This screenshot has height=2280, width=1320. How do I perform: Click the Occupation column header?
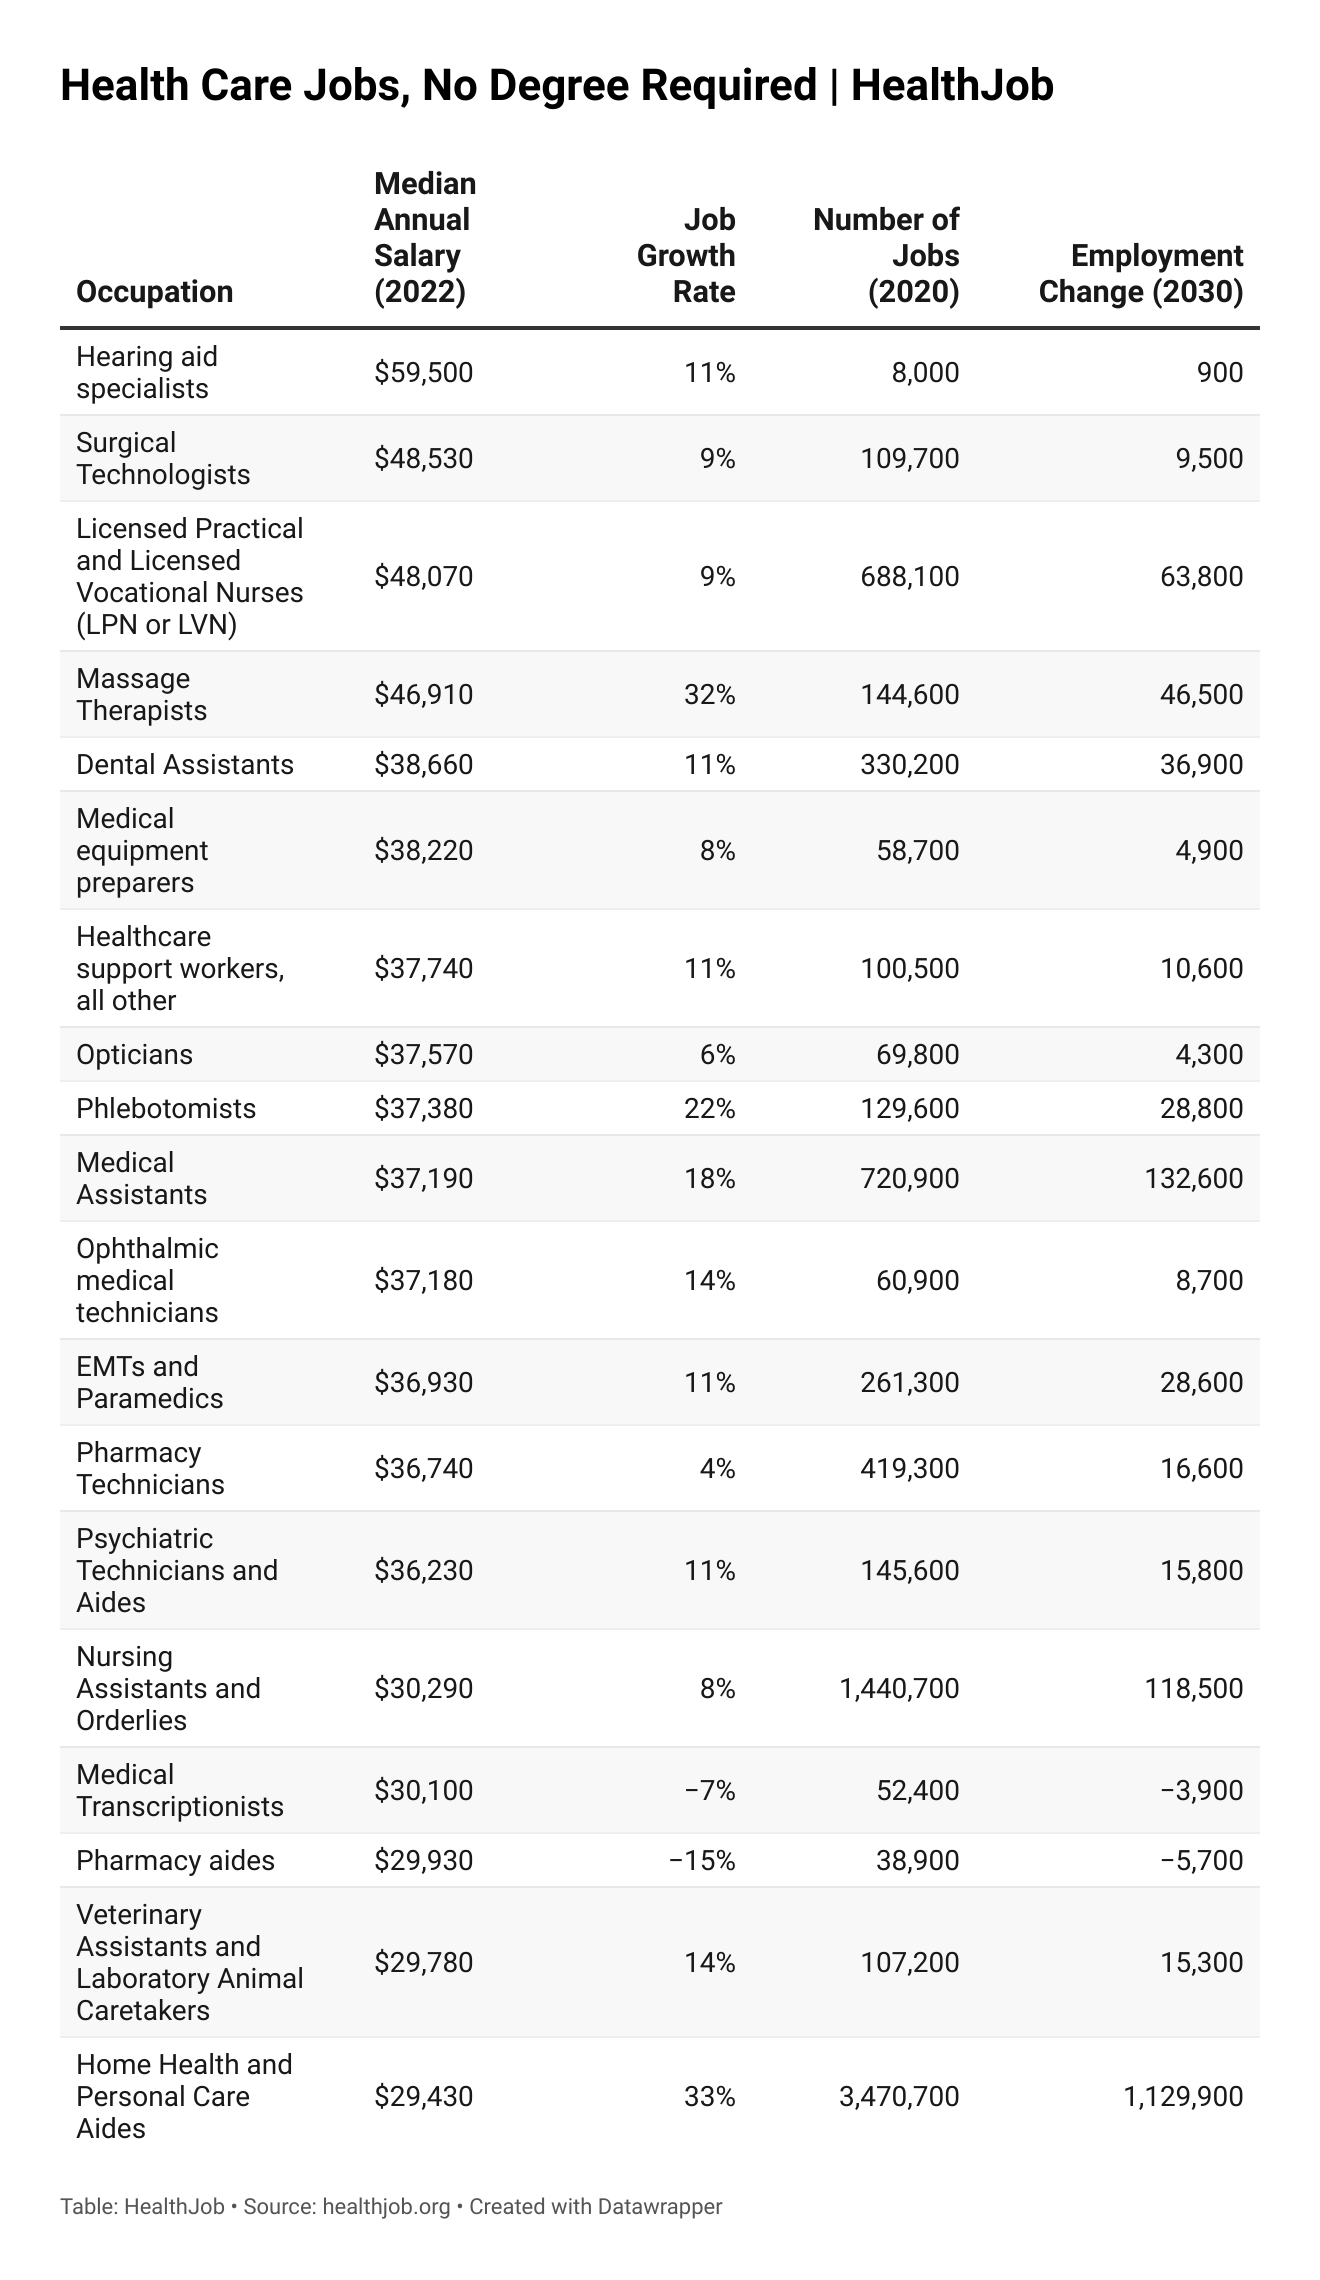pyautogui.click(x=154, y=291)
